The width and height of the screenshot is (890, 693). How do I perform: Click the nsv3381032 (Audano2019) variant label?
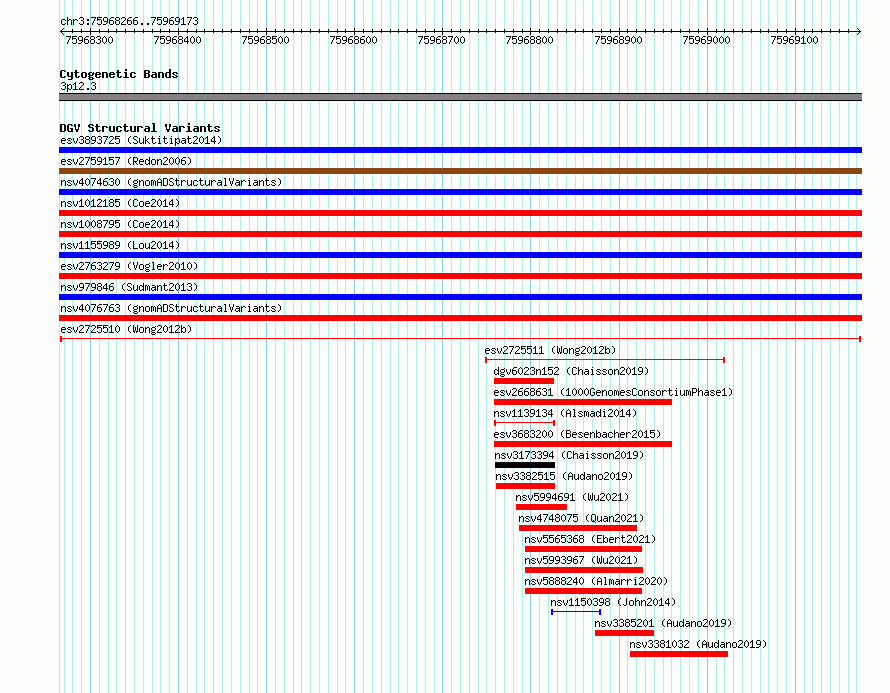click(x=698, y=644)
